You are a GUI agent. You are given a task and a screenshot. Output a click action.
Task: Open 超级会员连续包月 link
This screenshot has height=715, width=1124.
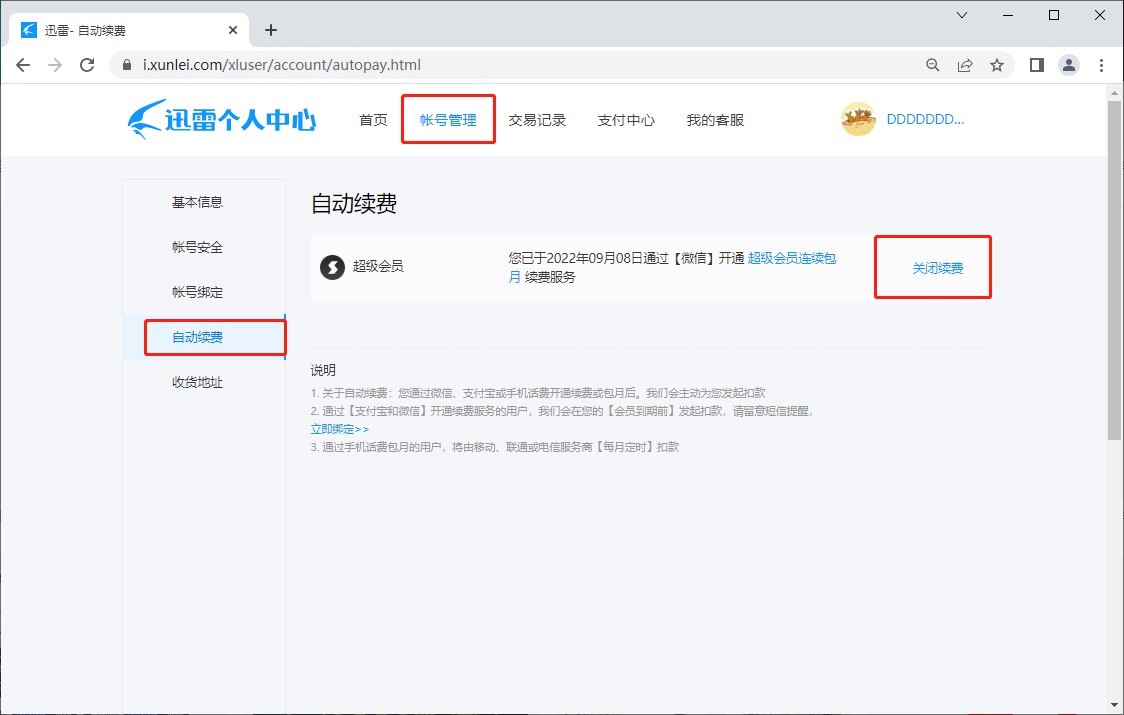[791, 258]
